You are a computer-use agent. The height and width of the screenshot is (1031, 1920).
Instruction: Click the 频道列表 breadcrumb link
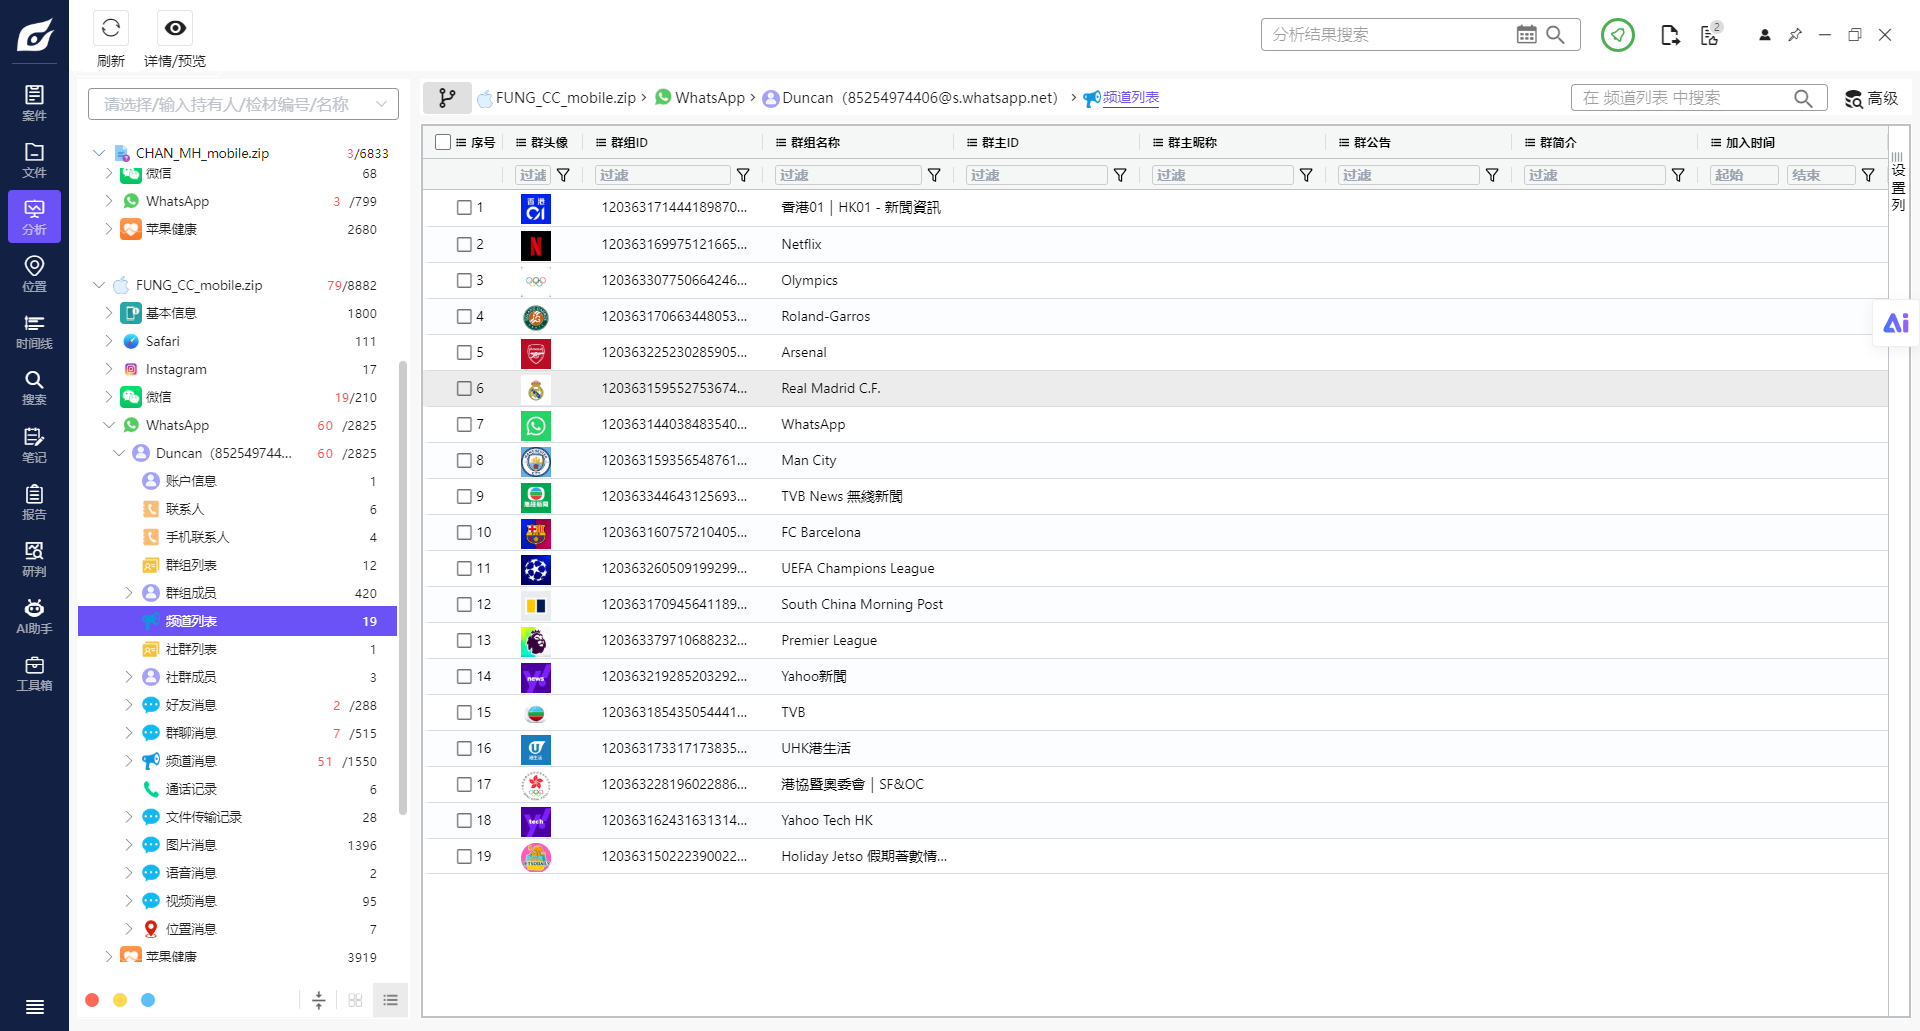(x=1130, y=98)
